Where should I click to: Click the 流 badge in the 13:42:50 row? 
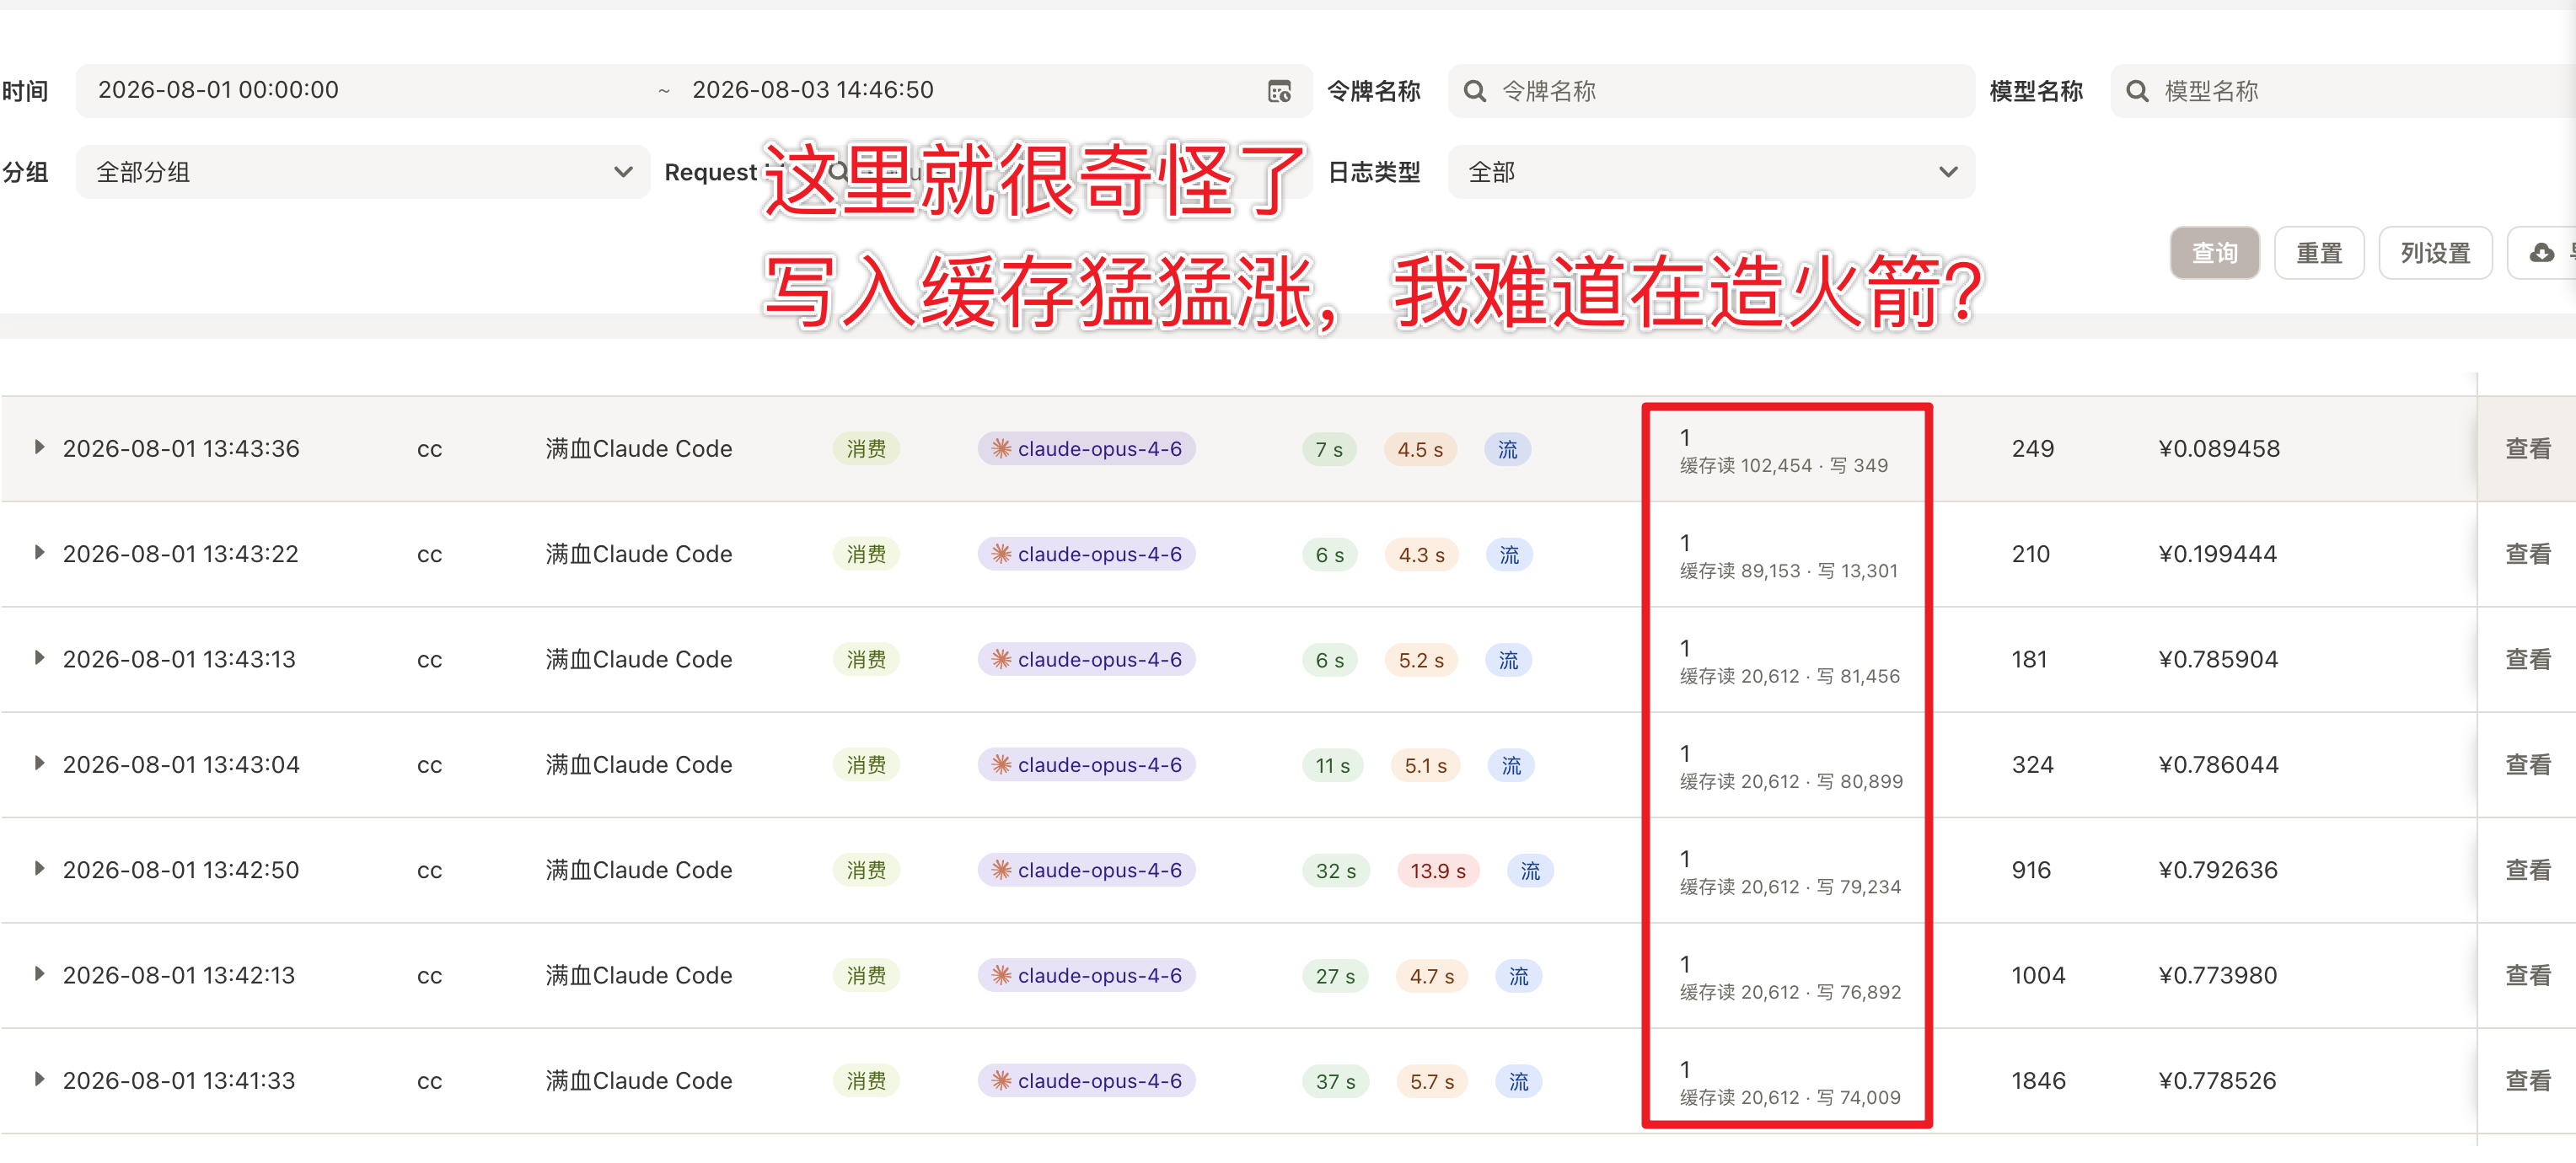coord(1530,870)
